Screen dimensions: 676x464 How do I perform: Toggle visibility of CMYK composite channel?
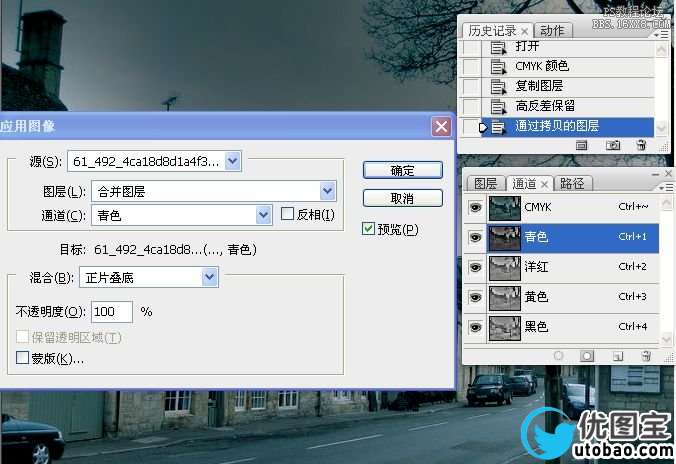475,207
